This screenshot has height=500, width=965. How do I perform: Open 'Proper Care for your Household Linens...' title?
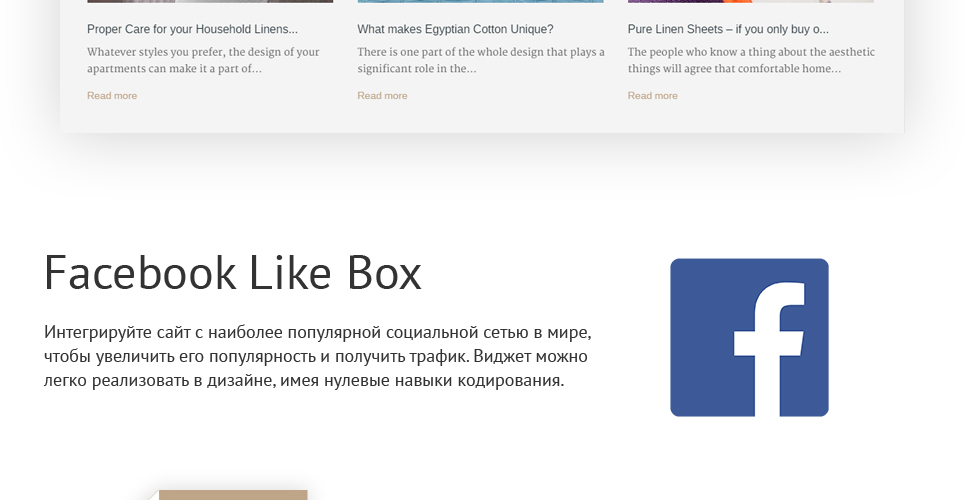tap(192, 29)
